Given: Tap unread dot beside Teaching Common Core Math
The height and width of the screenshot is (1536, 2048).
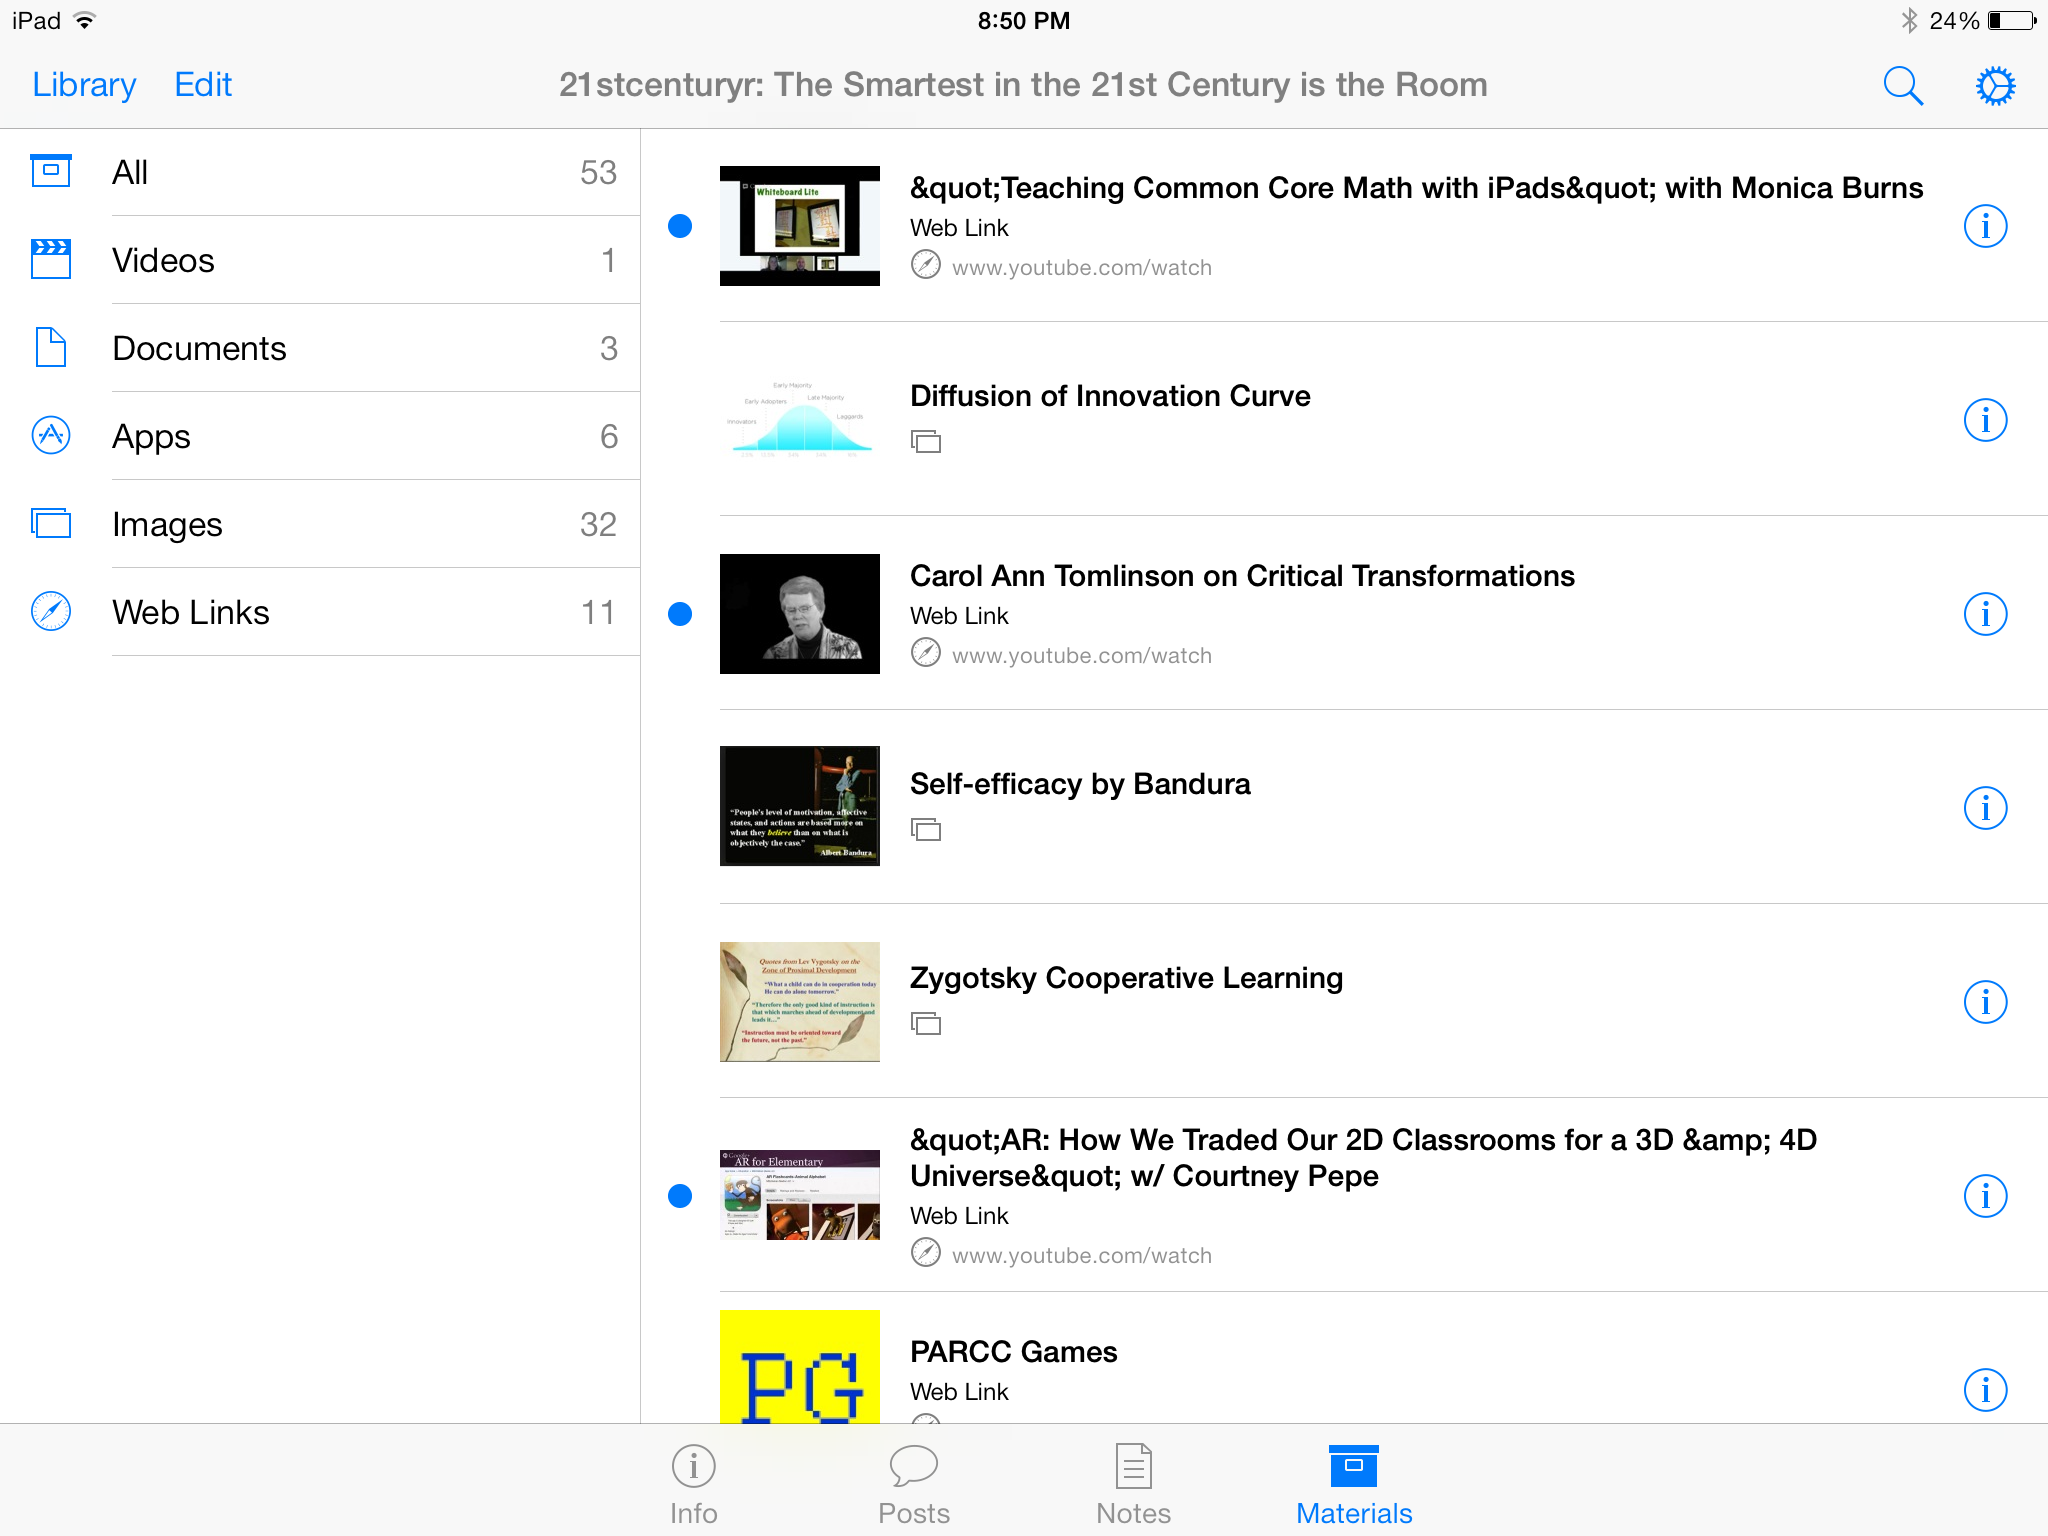Looking at the screenshot, I should click(680, 226).
